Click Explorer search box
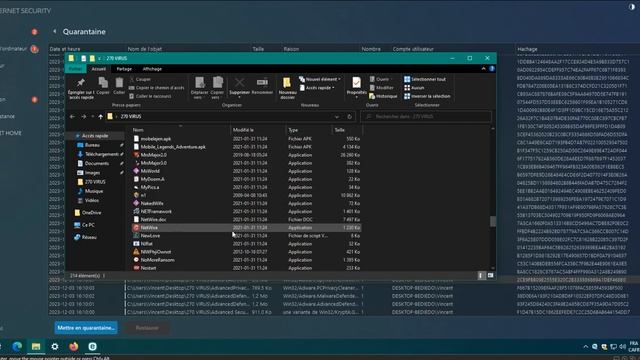Screen dimensions: 640x360 coord(427,117)
